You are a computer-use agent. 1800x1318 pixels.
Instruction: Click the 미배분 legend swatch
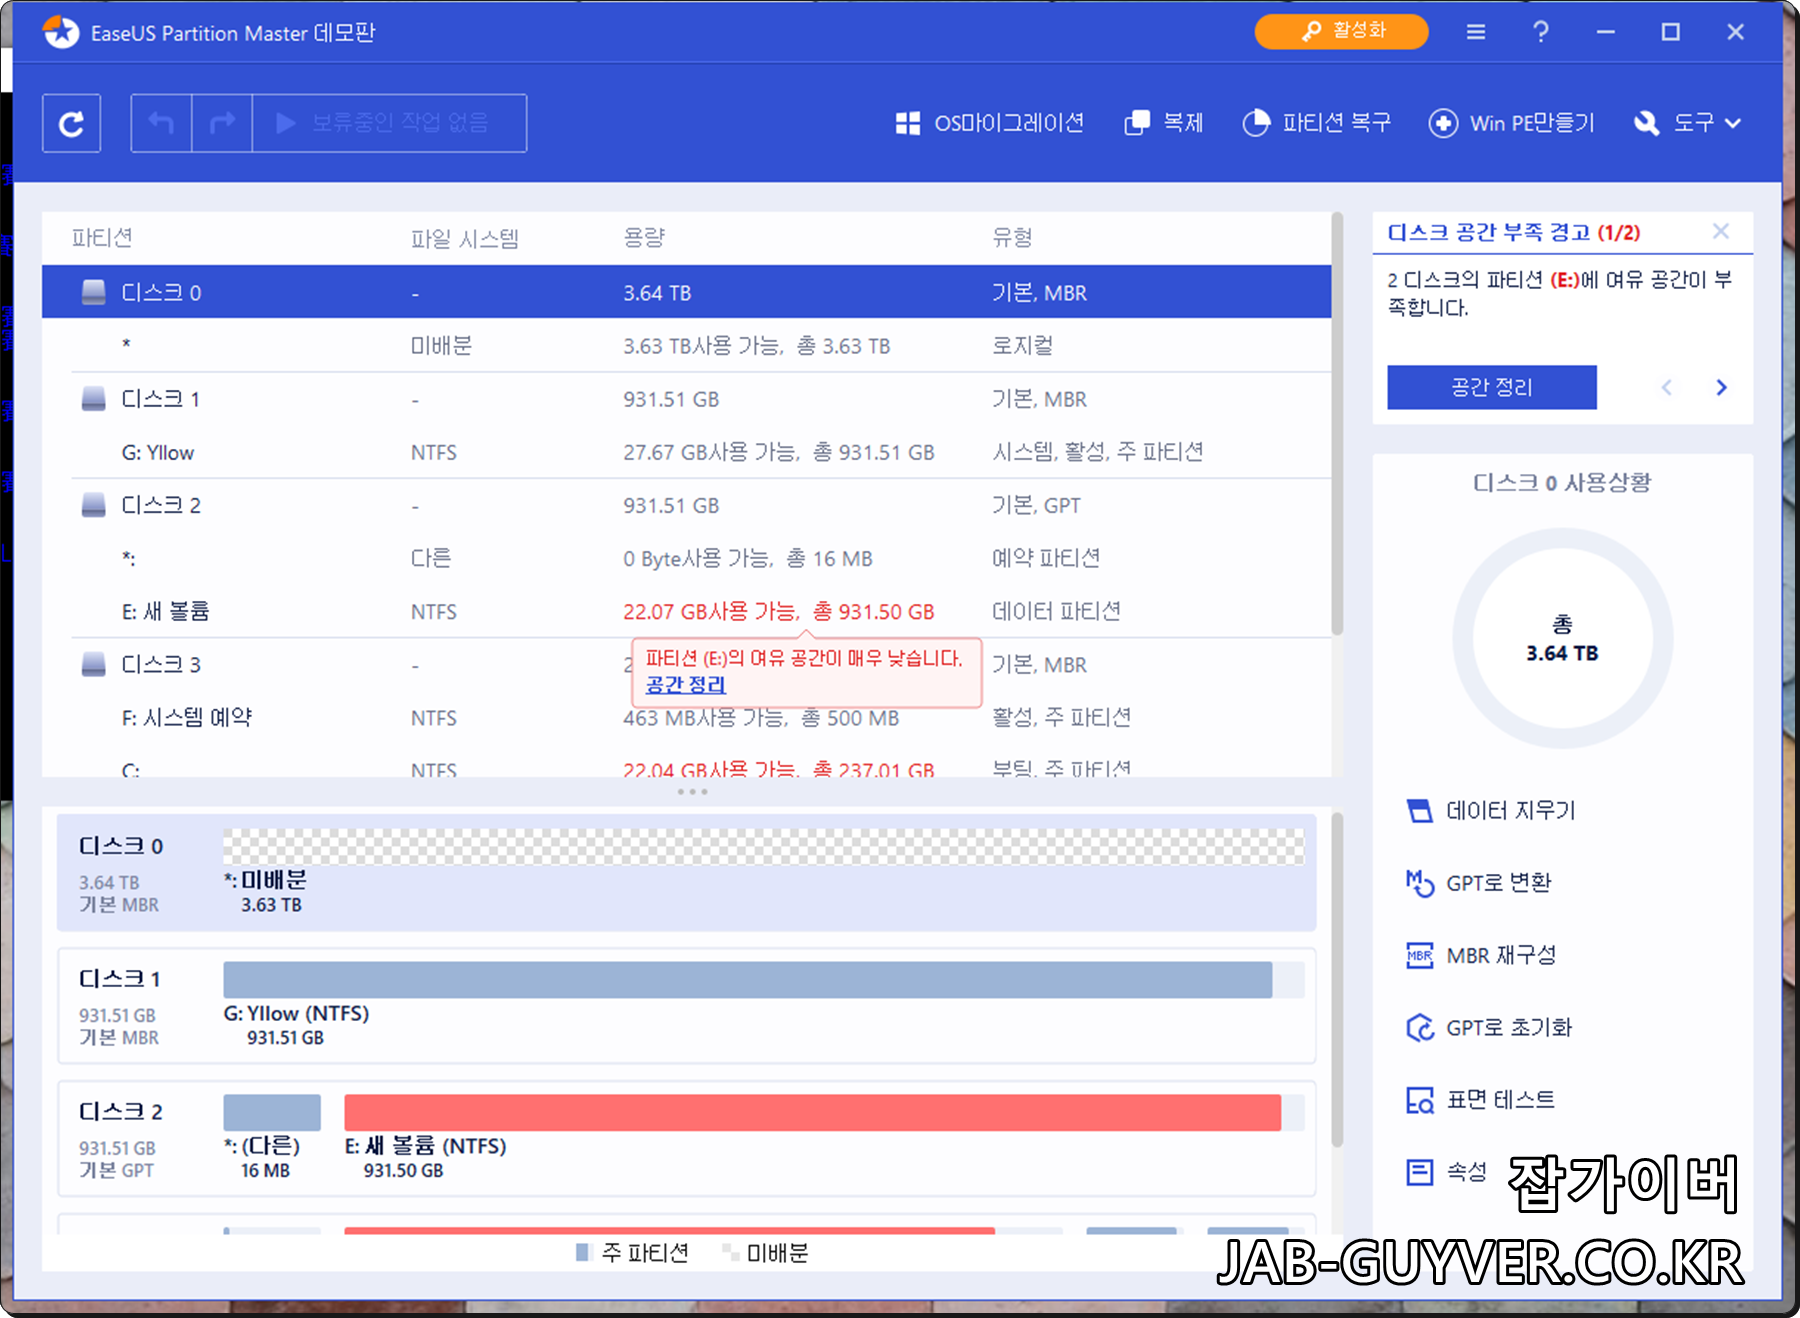(x=730, y=1252)
